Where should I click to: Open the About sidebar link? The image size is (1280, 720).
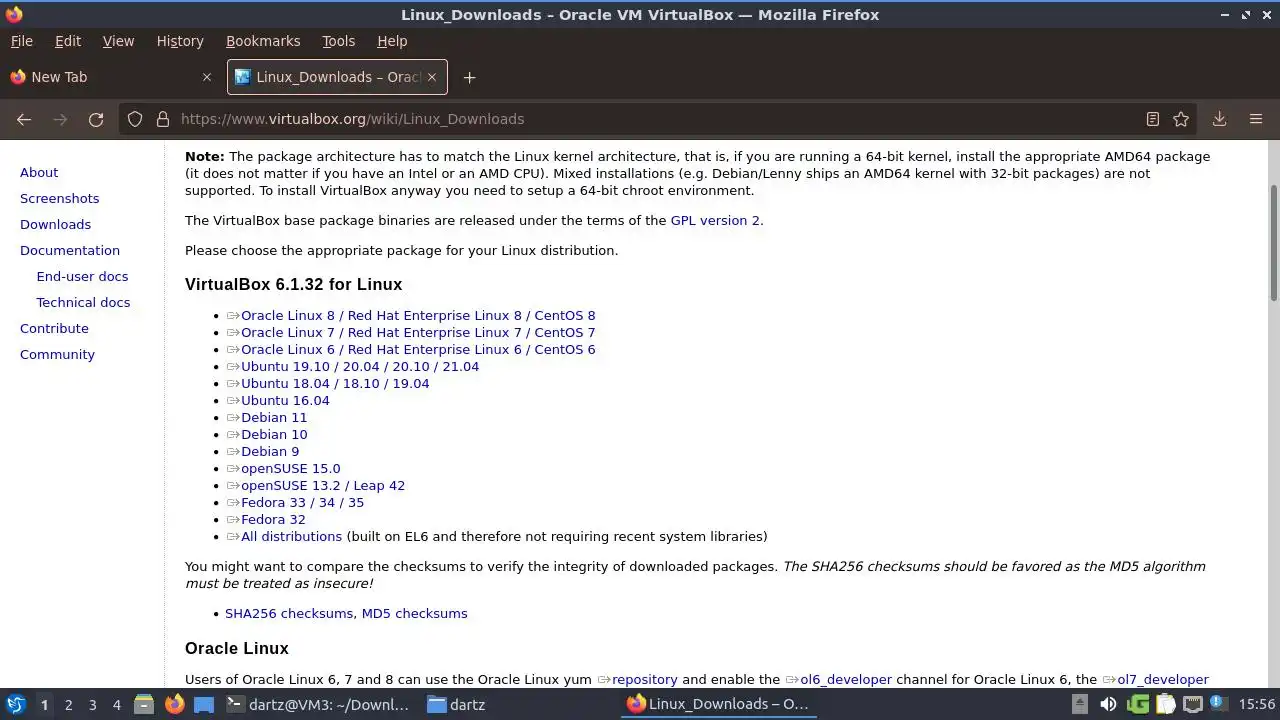click(x=39, y=172)
